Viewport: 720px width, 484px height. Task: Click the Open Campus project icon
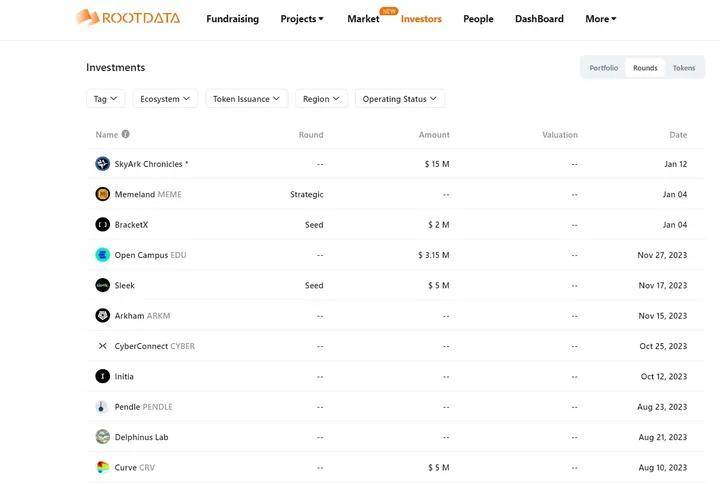click(x=102, y=254)
